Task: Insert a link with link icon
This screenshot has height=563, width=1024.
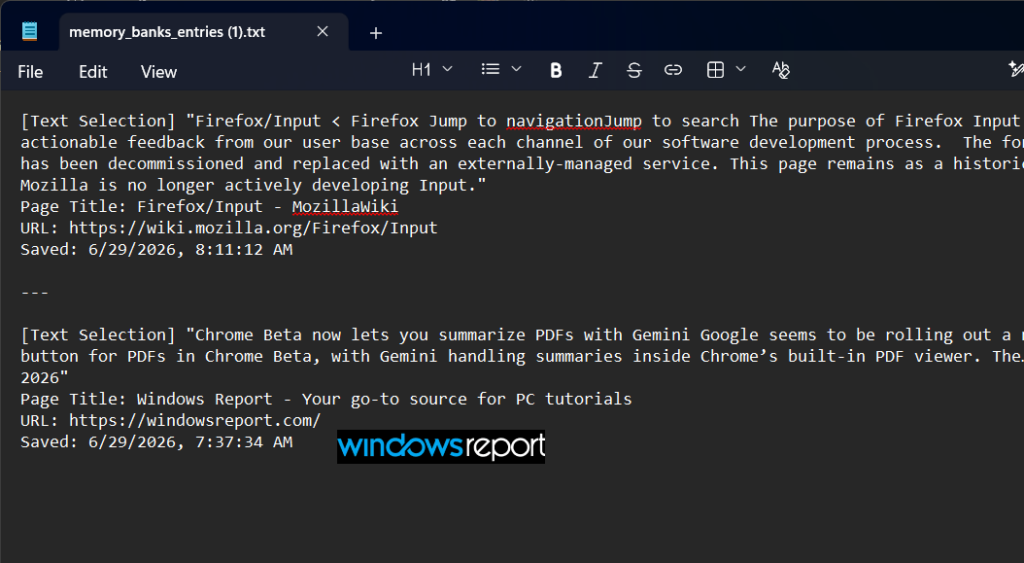Action: coord(673,70)
